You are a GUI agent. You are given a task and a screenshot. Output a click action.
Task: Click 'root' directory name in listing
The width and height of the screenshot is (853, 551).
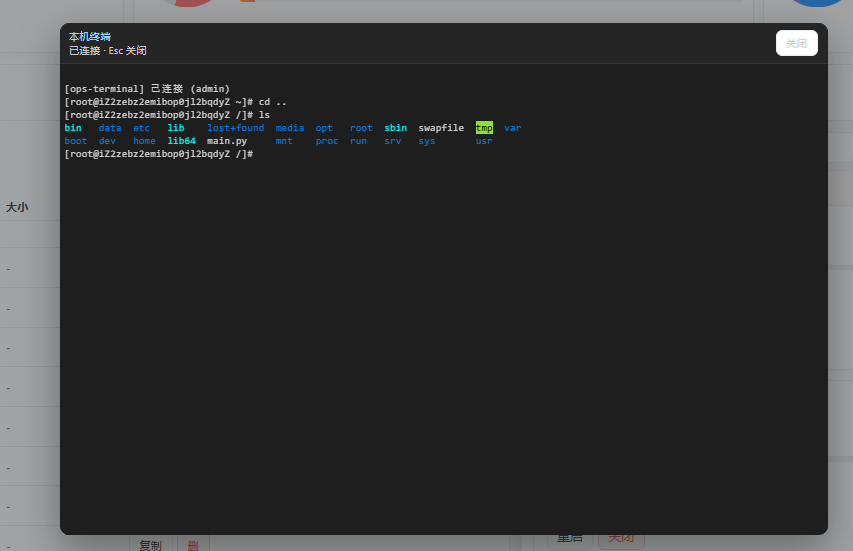point(361,128)
